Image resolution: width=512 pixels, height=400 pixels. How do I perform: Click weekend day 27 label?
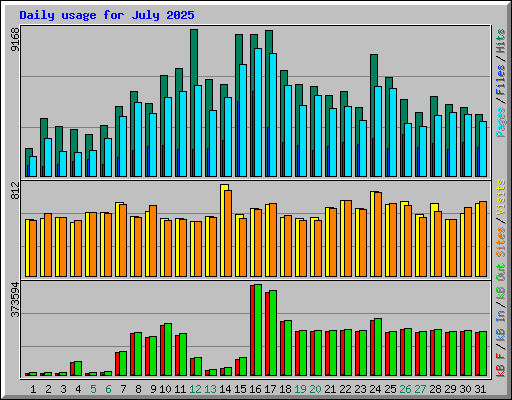(420, 389)
